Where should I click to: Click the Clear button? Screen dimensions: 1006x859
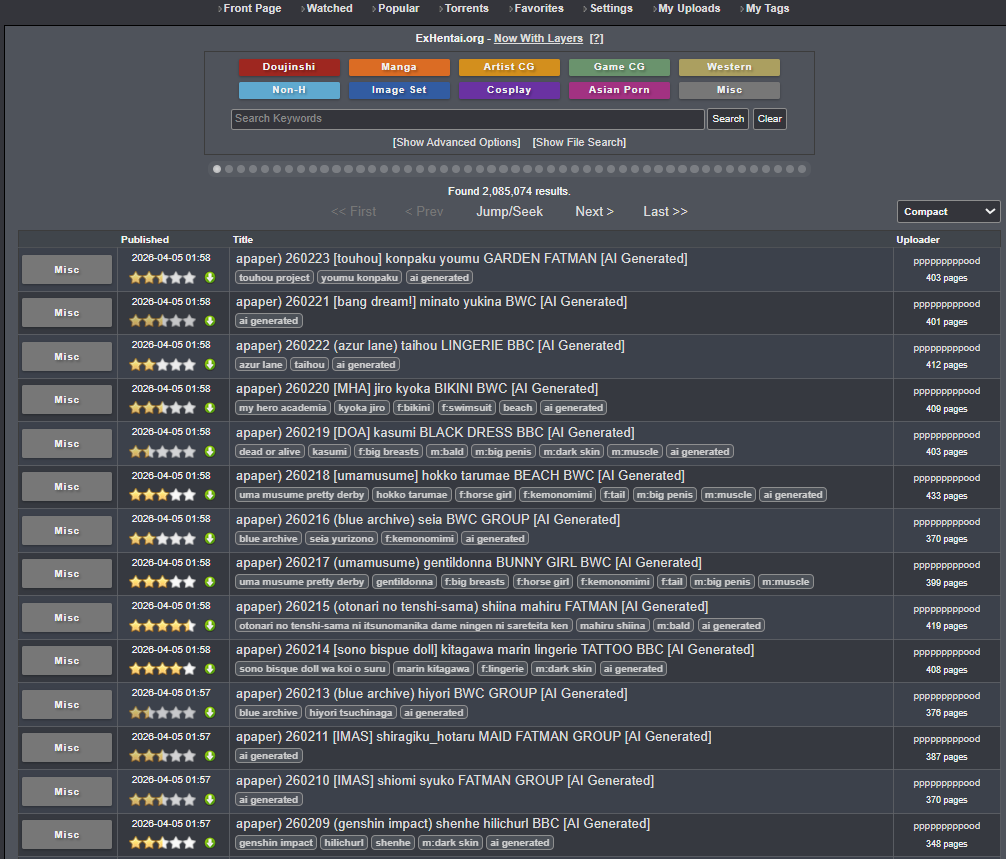[x=770, y=119]
